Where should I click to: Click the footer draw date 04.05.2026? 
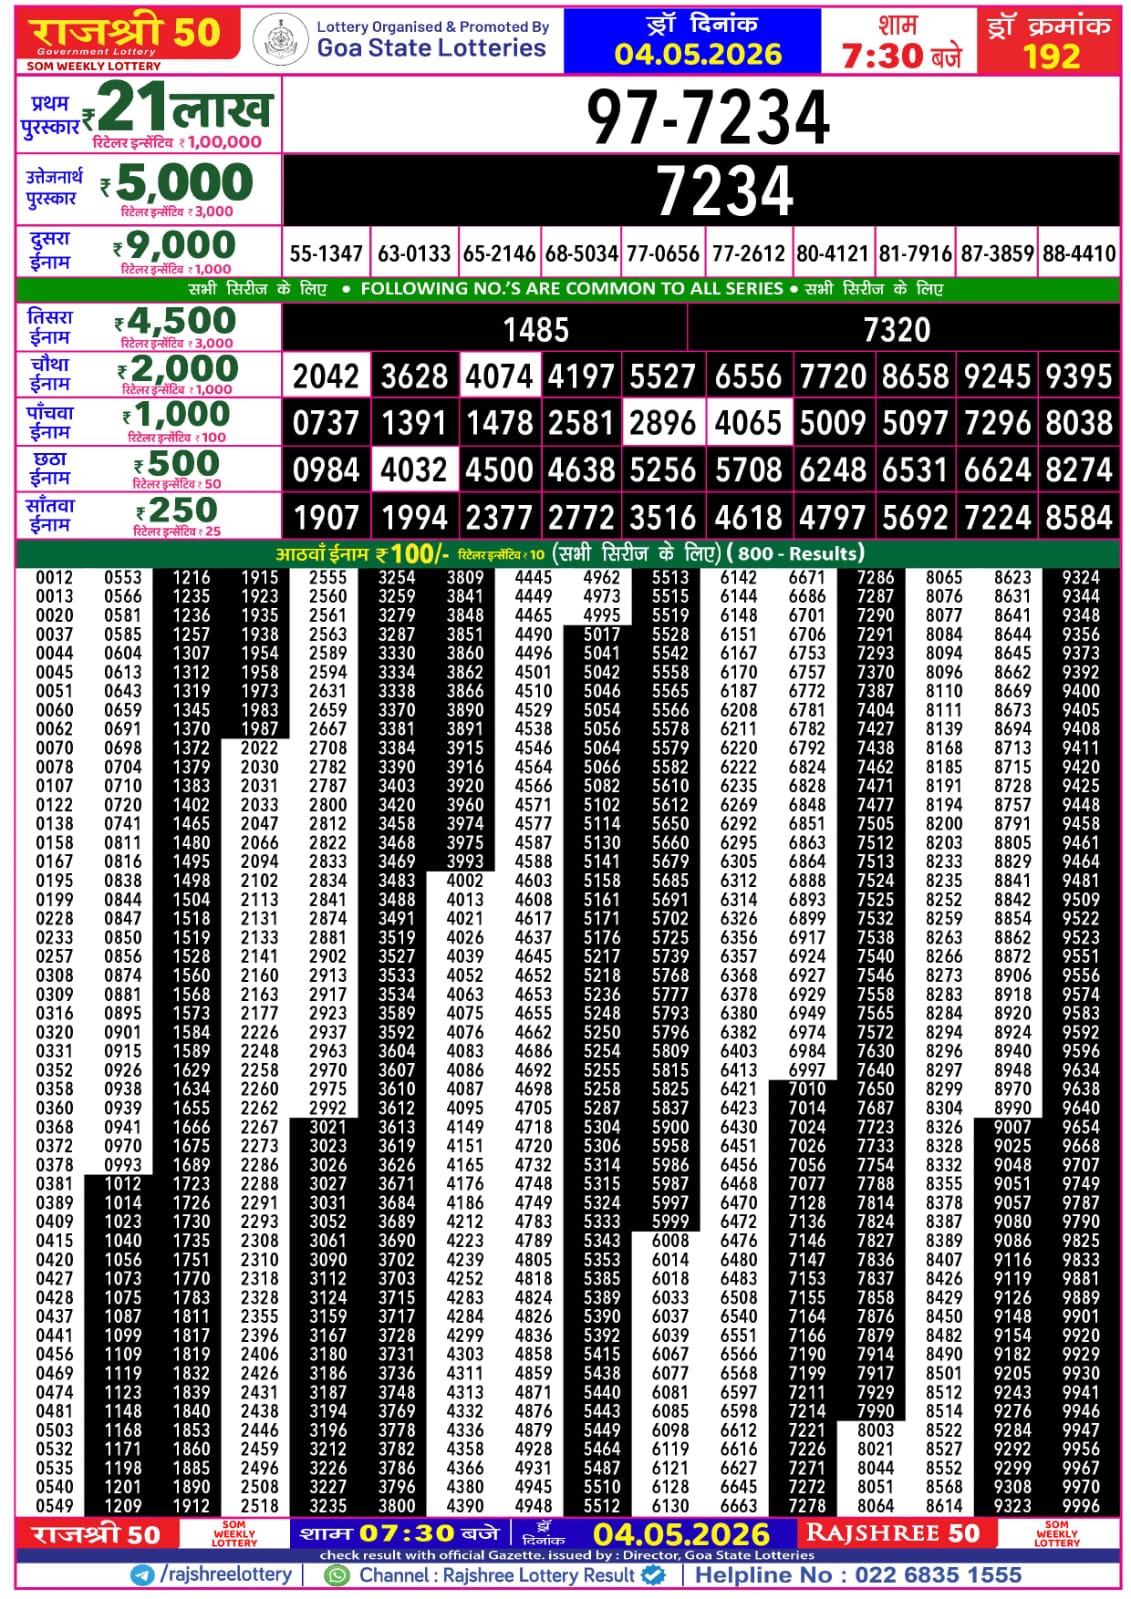click(681, 1535)
